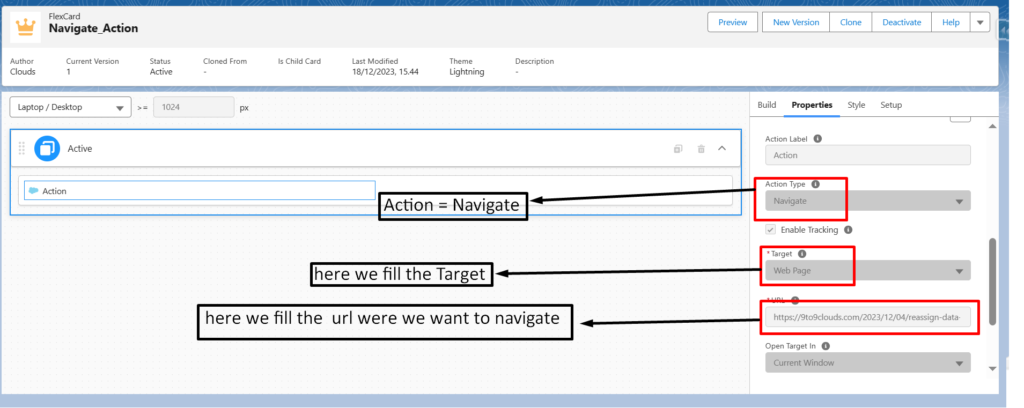Click the Lightning theme value
Screen dimensions: 1024x408
pyautogui.click(x=467, y=72)
